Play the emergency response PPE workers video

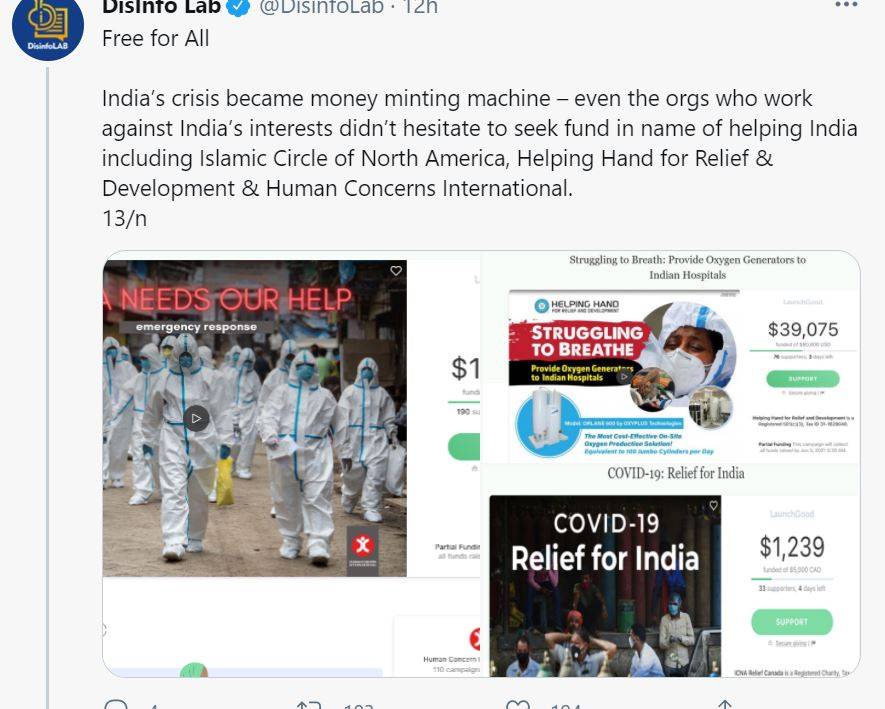(x=196, y=418)
